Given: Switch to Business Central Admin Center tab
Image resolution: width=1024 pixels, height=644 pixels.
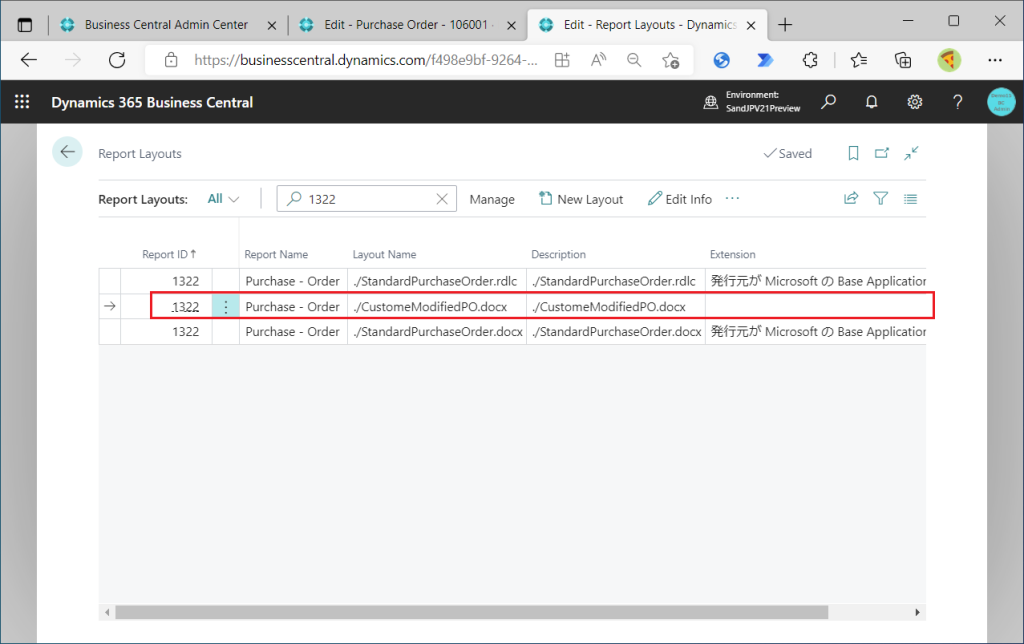Looking at the screenshot, I should [x=166, y=25].
